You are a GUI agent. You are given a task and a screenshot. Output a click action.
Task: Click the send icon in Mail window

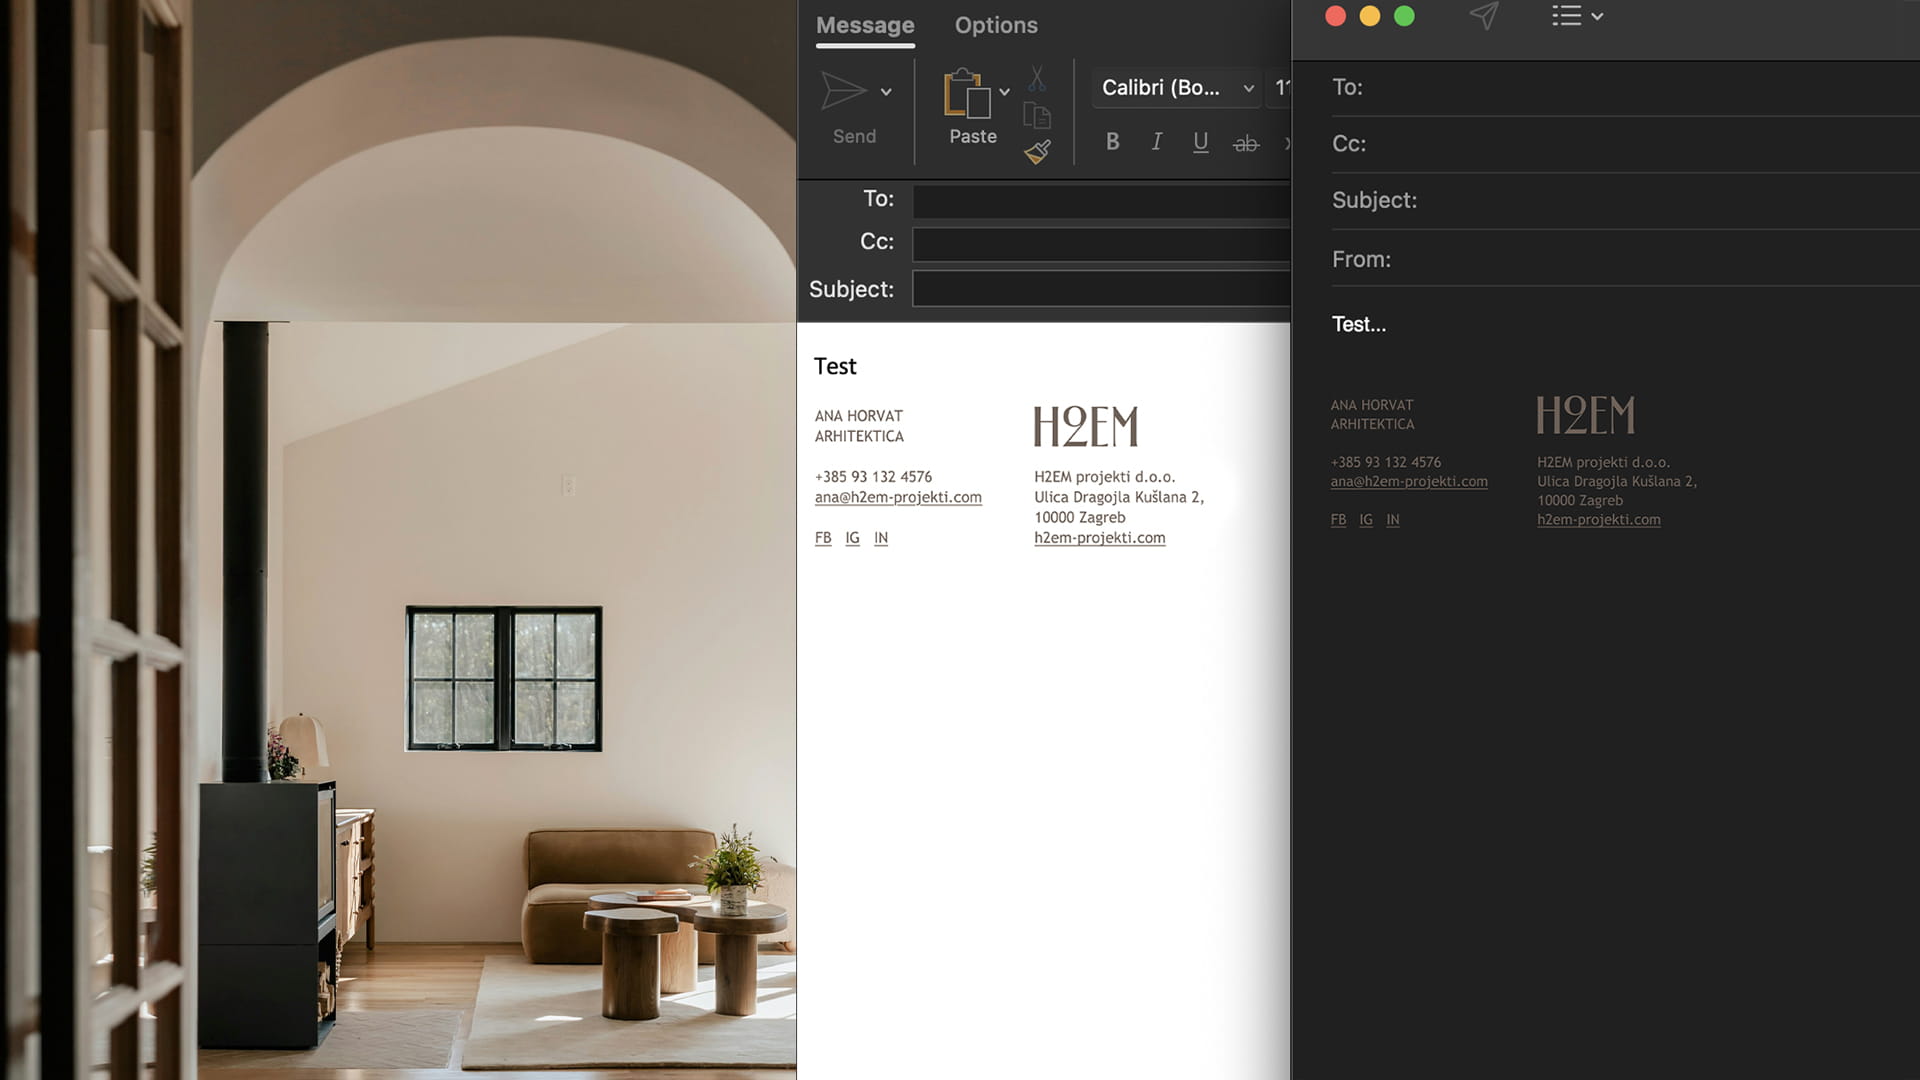click(x=1484, y=16)
